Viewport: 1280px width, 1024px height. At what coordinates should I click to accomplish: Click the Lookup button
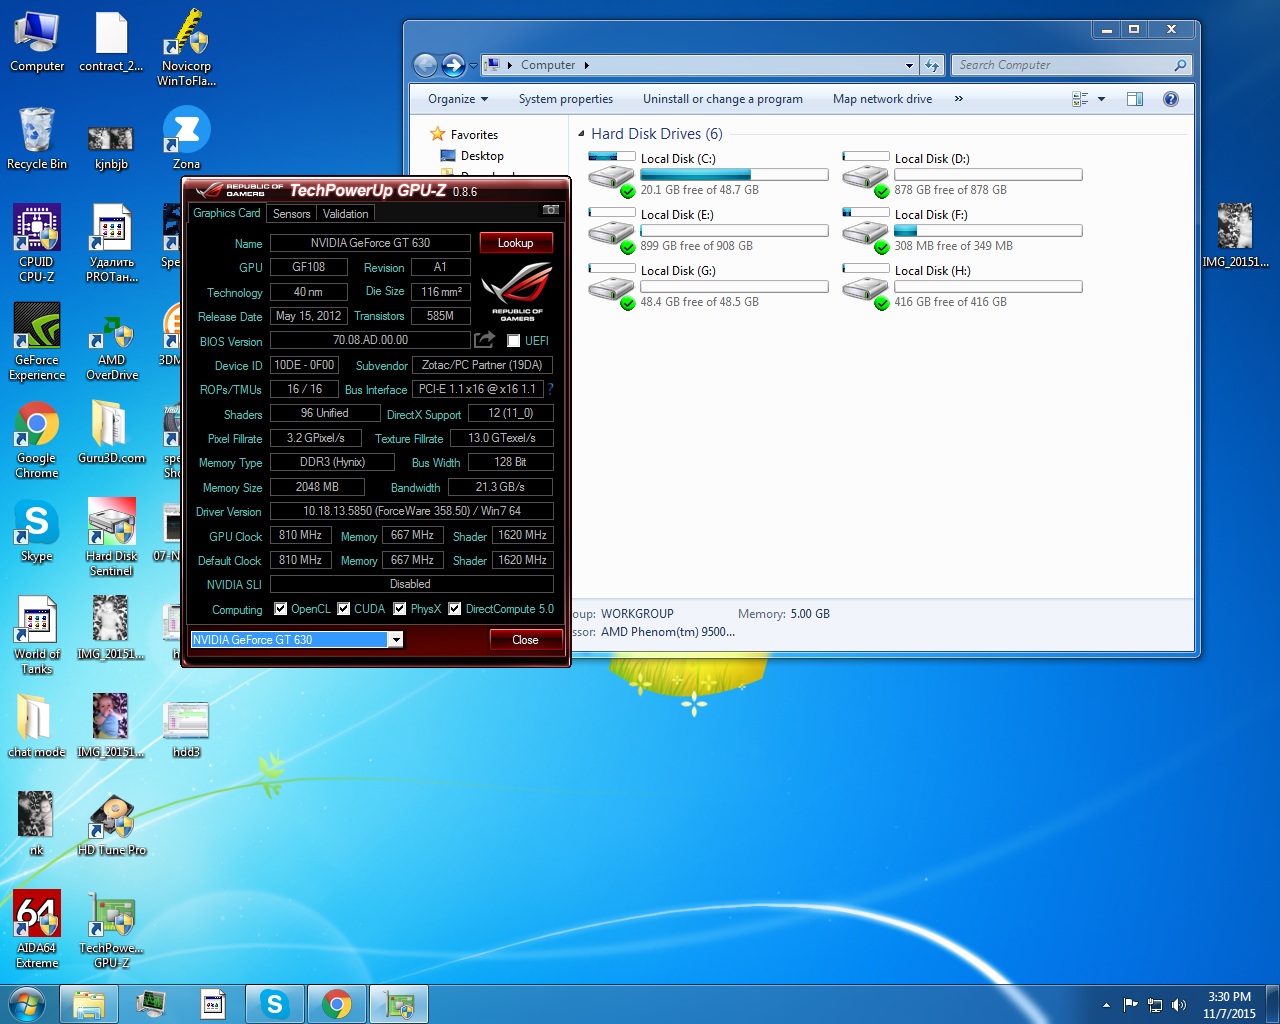pyautogui.click(x=515, y=243)
